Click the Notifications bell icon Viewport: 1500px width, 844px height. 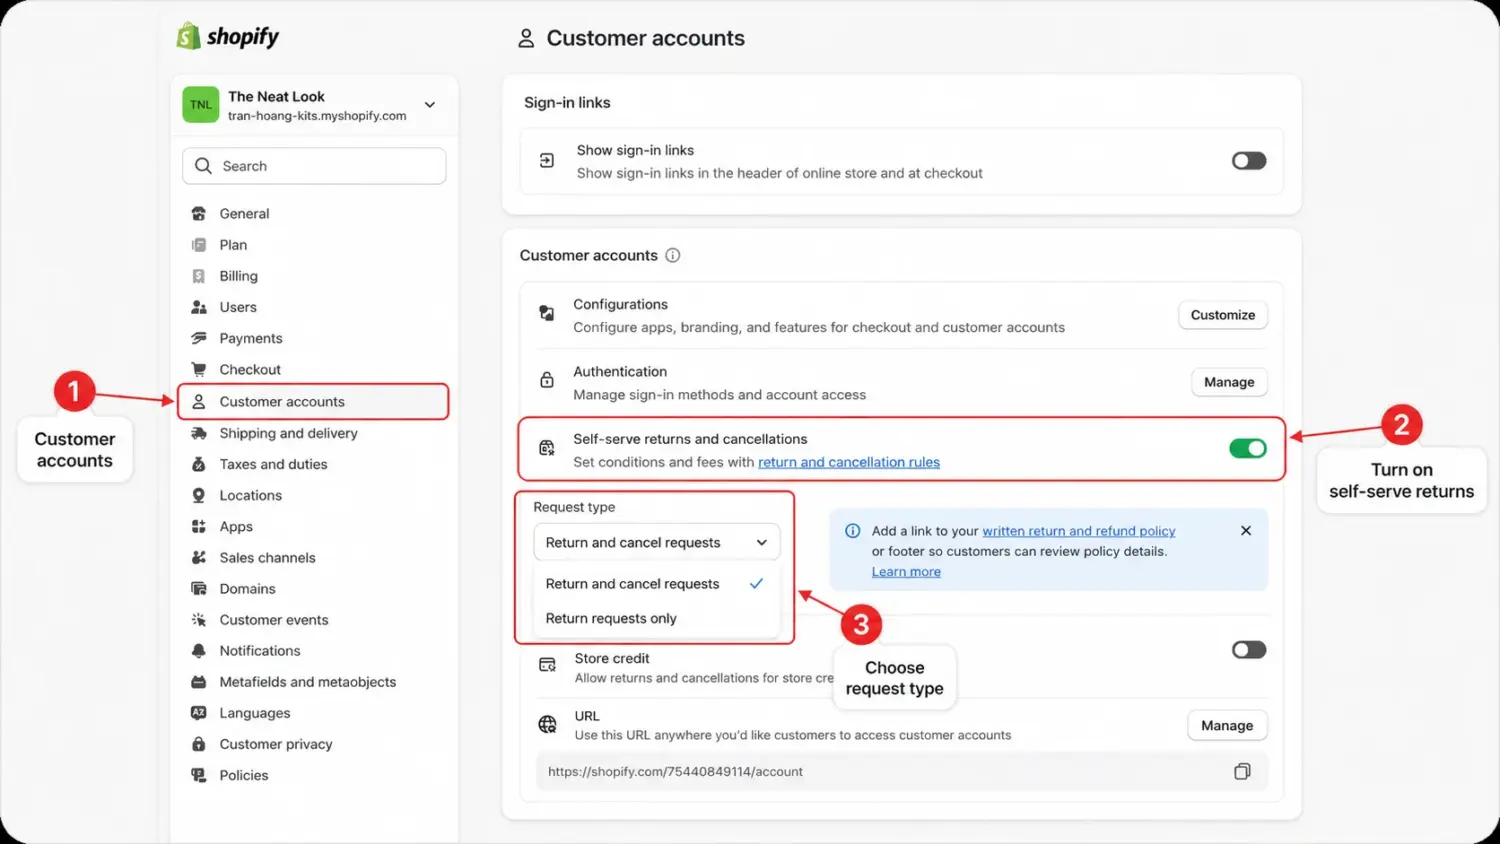(x=199, y=650)
